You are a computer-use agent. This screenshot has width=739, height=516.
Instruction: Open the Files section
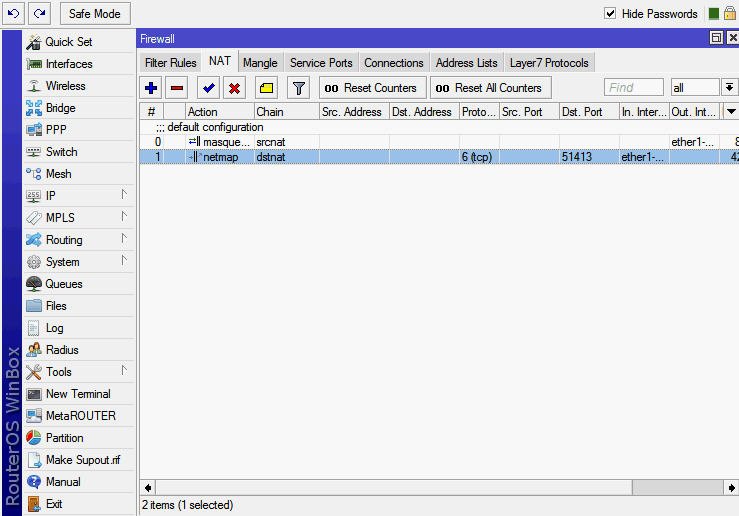[79, 306]
